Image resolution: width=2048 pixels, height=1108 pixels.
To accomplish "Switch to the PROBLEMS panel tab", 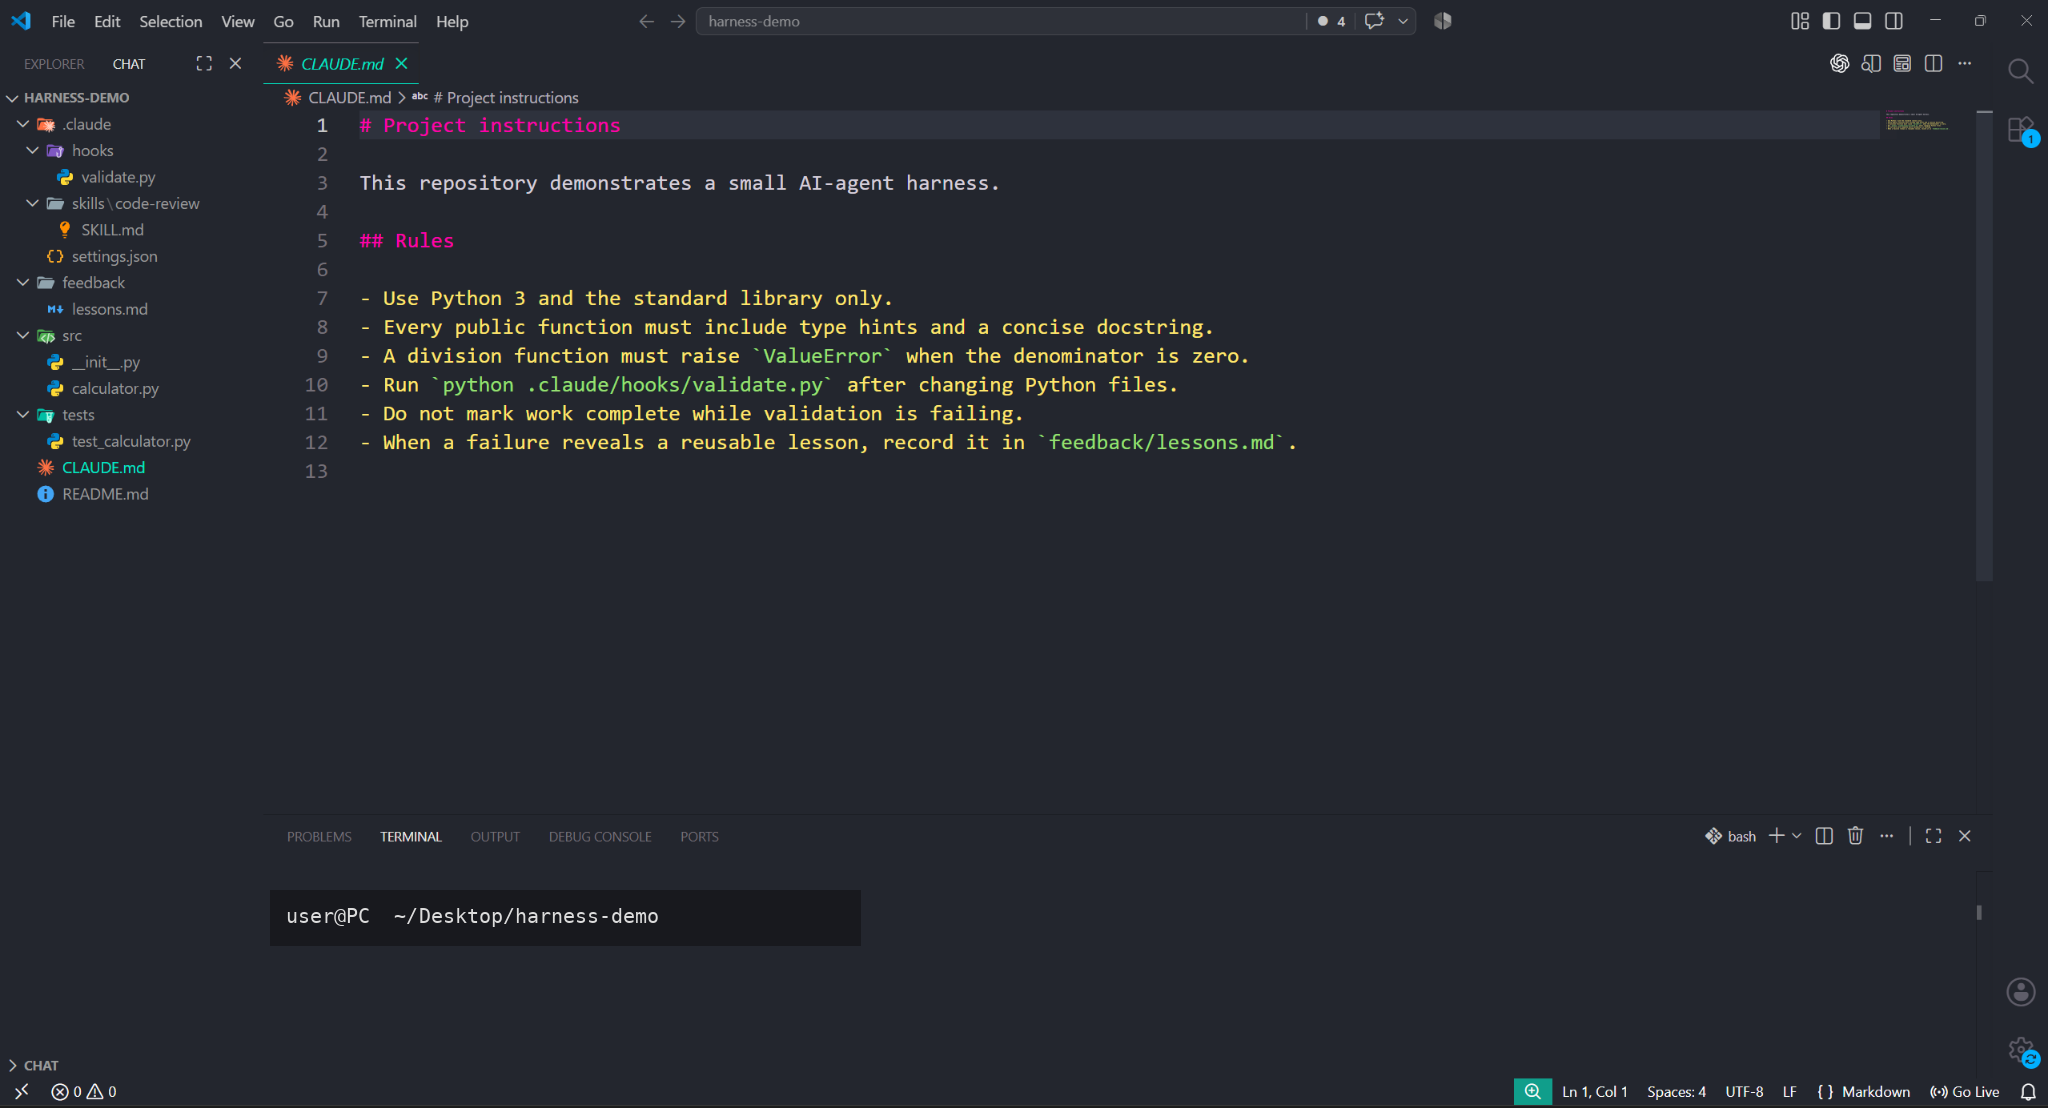I will pyautogui.click(x=319, y=837).
